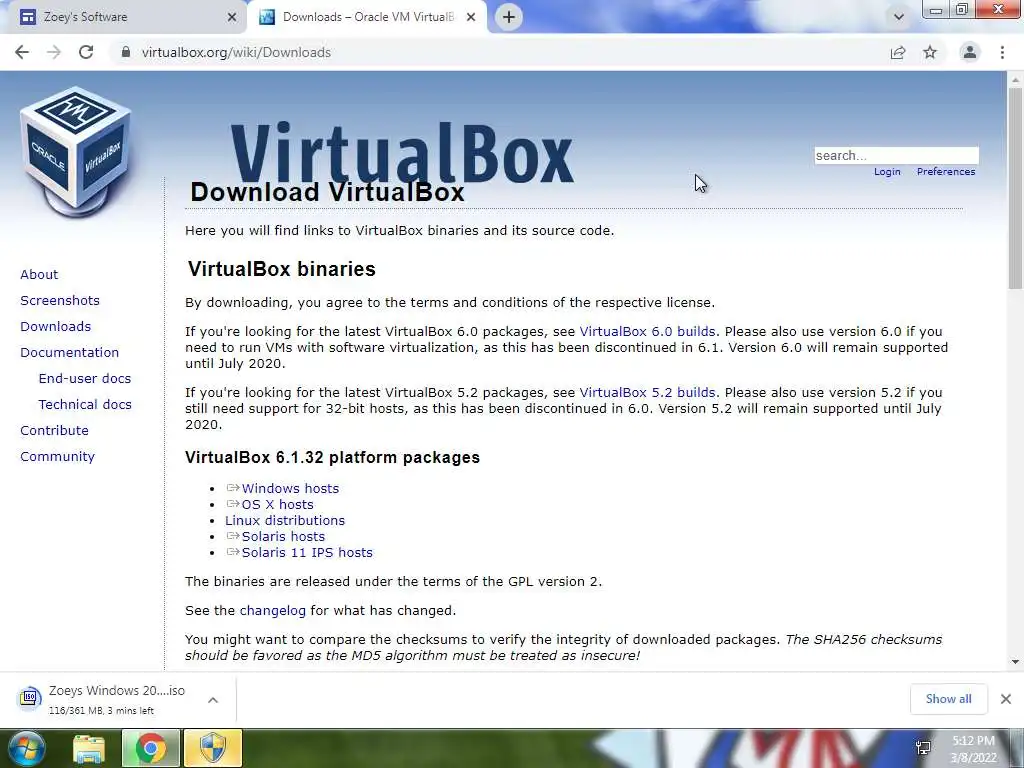Download the OS X hosts package
The width and height of the screenshot is (1024, 768).
pyautogui.click(x=278, y=504)
